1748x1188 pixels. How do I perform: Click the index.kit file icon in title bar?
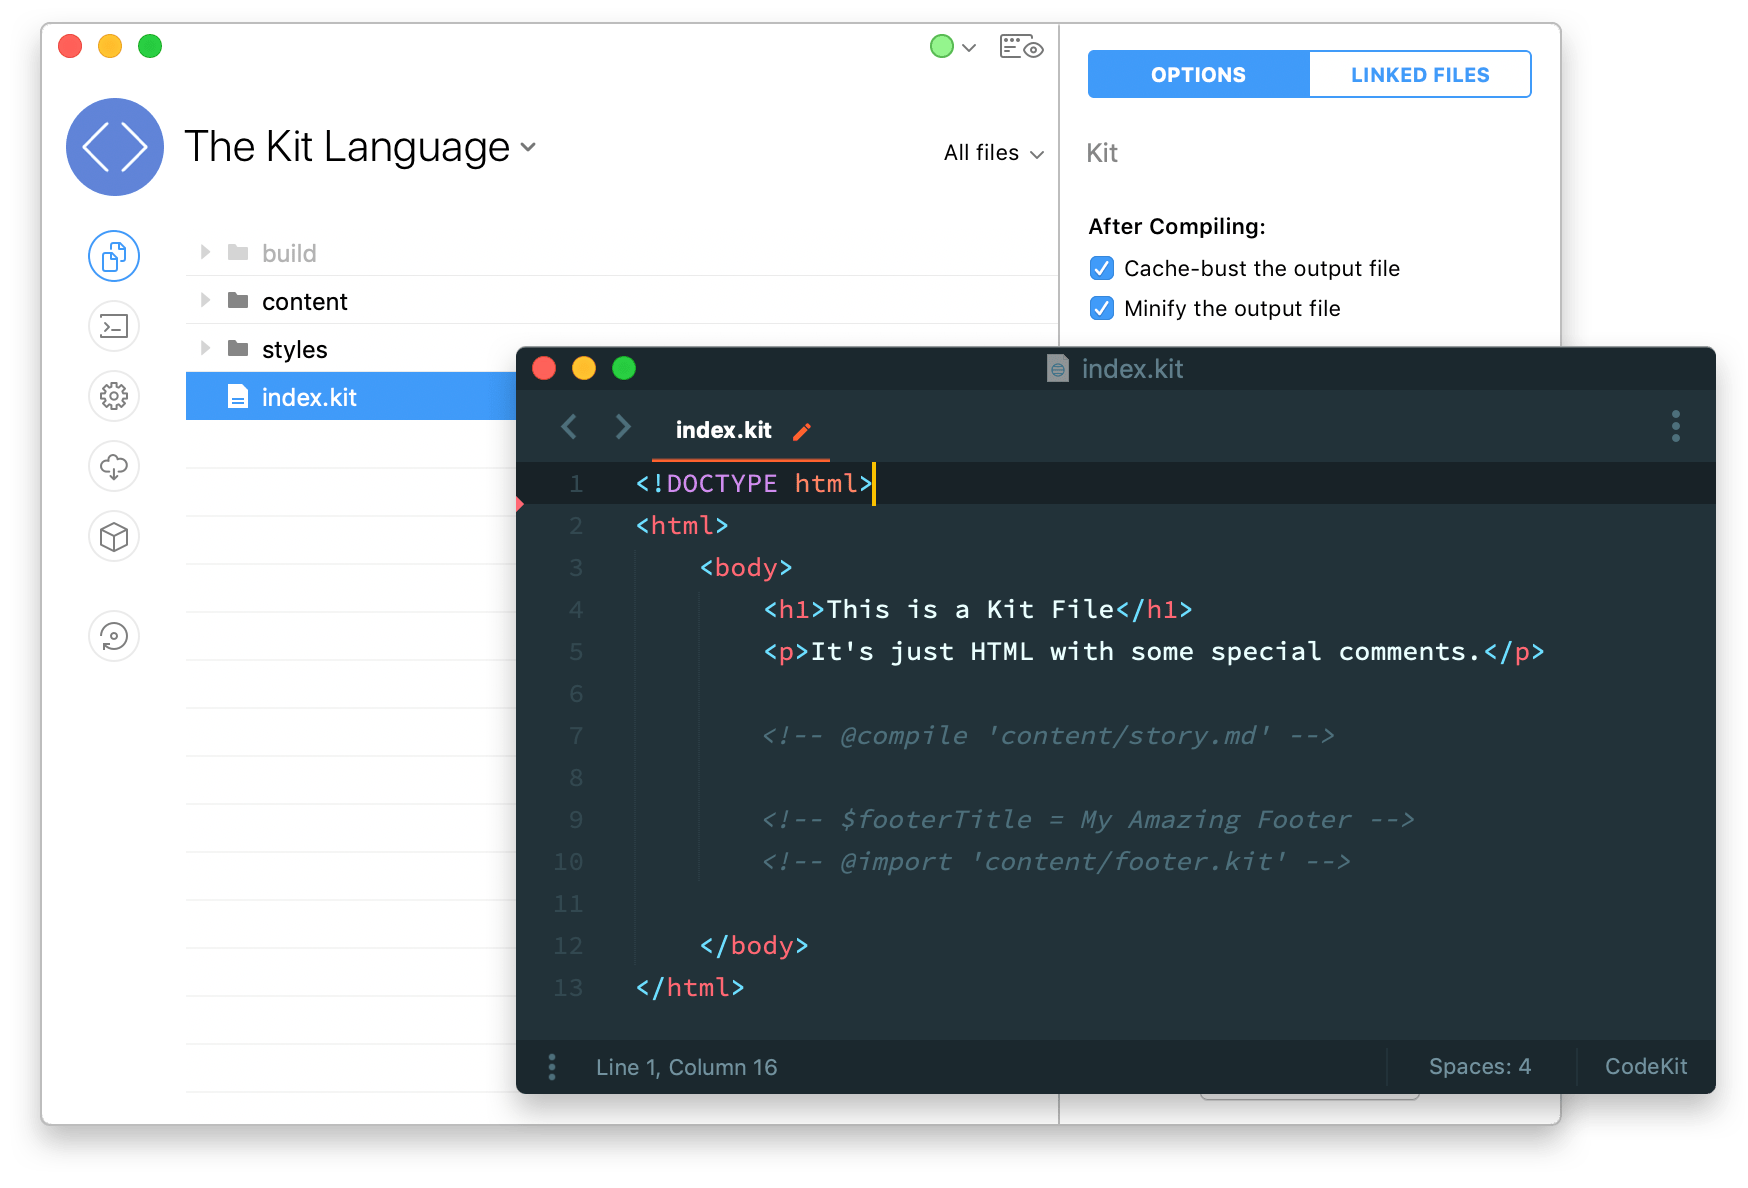(1057, 368)
